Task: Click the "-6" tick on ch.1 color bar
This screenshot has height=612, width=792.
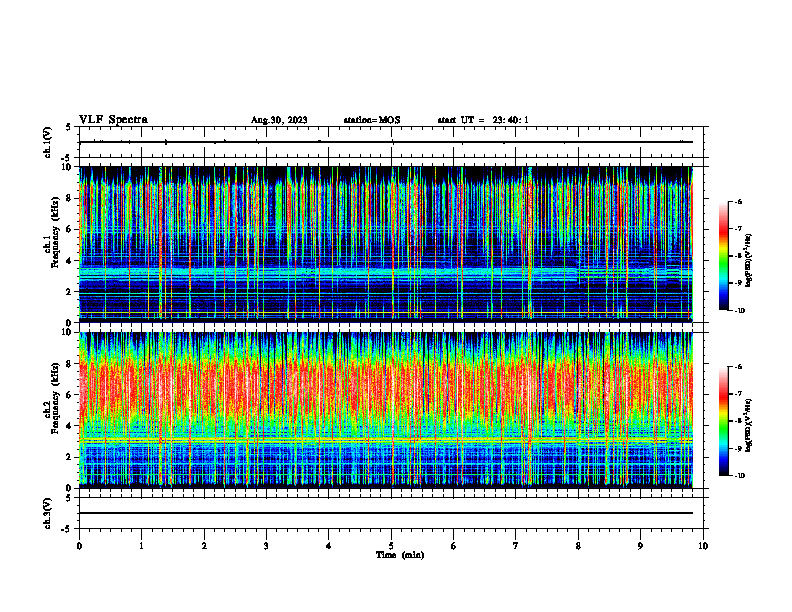Action: coord(739,201)
